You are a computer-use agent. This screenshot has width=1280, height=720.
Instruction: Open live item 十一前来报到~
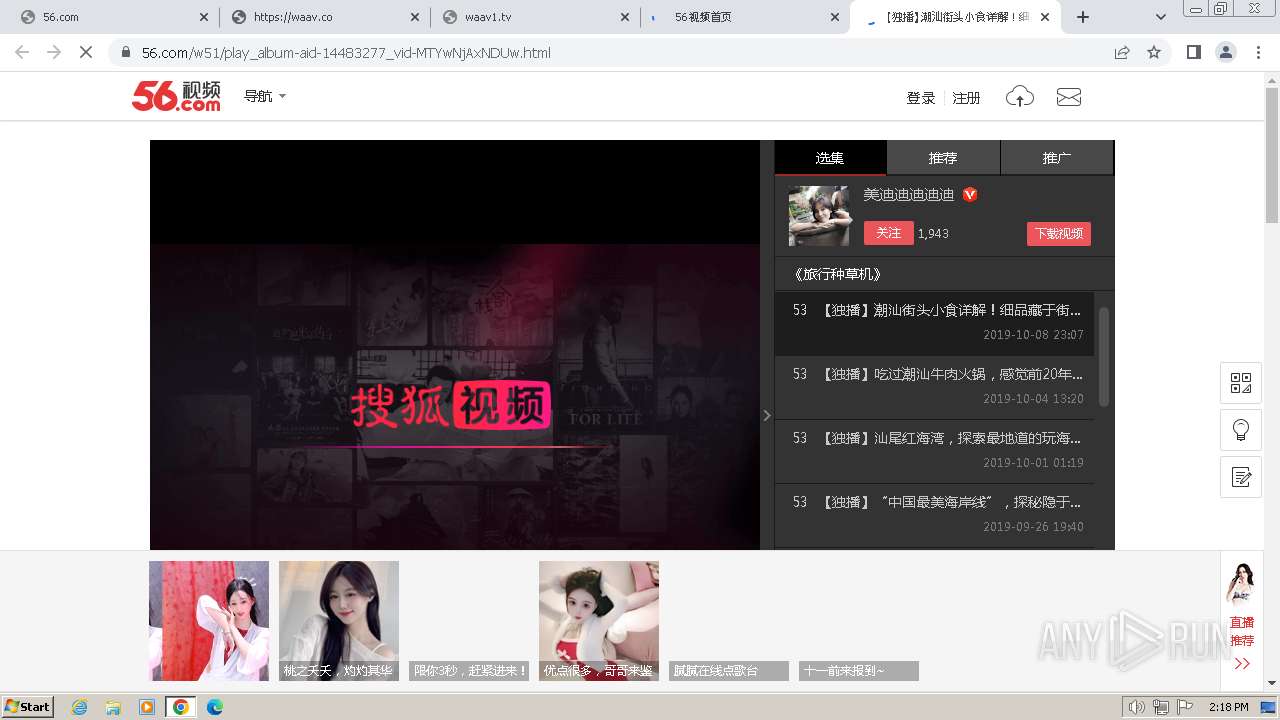(x=859, y=671)
